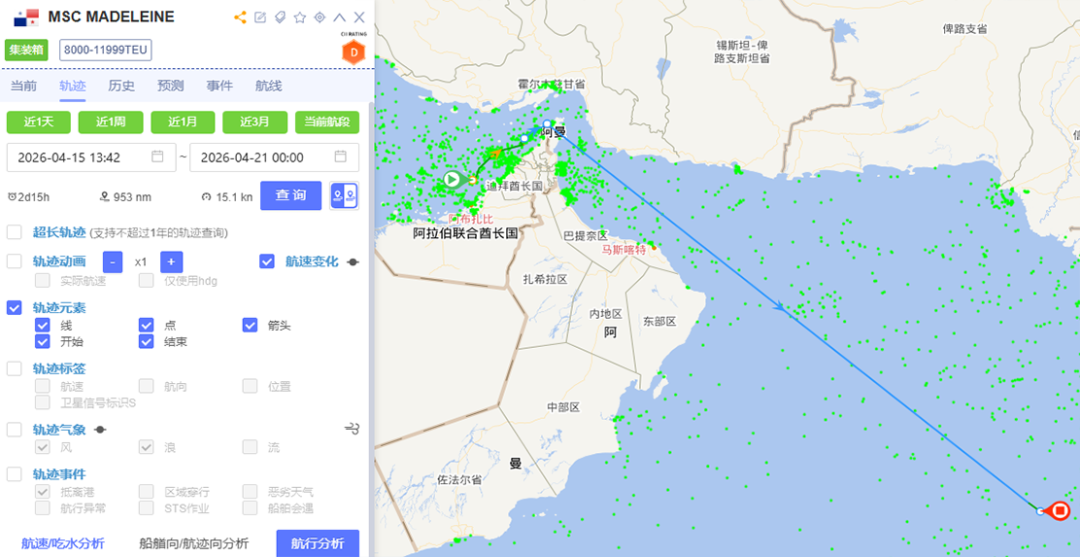Click the 2d15h duration value
Image resolution: width=1080 pixels, height=557 pixels.
tap(34, 198)
